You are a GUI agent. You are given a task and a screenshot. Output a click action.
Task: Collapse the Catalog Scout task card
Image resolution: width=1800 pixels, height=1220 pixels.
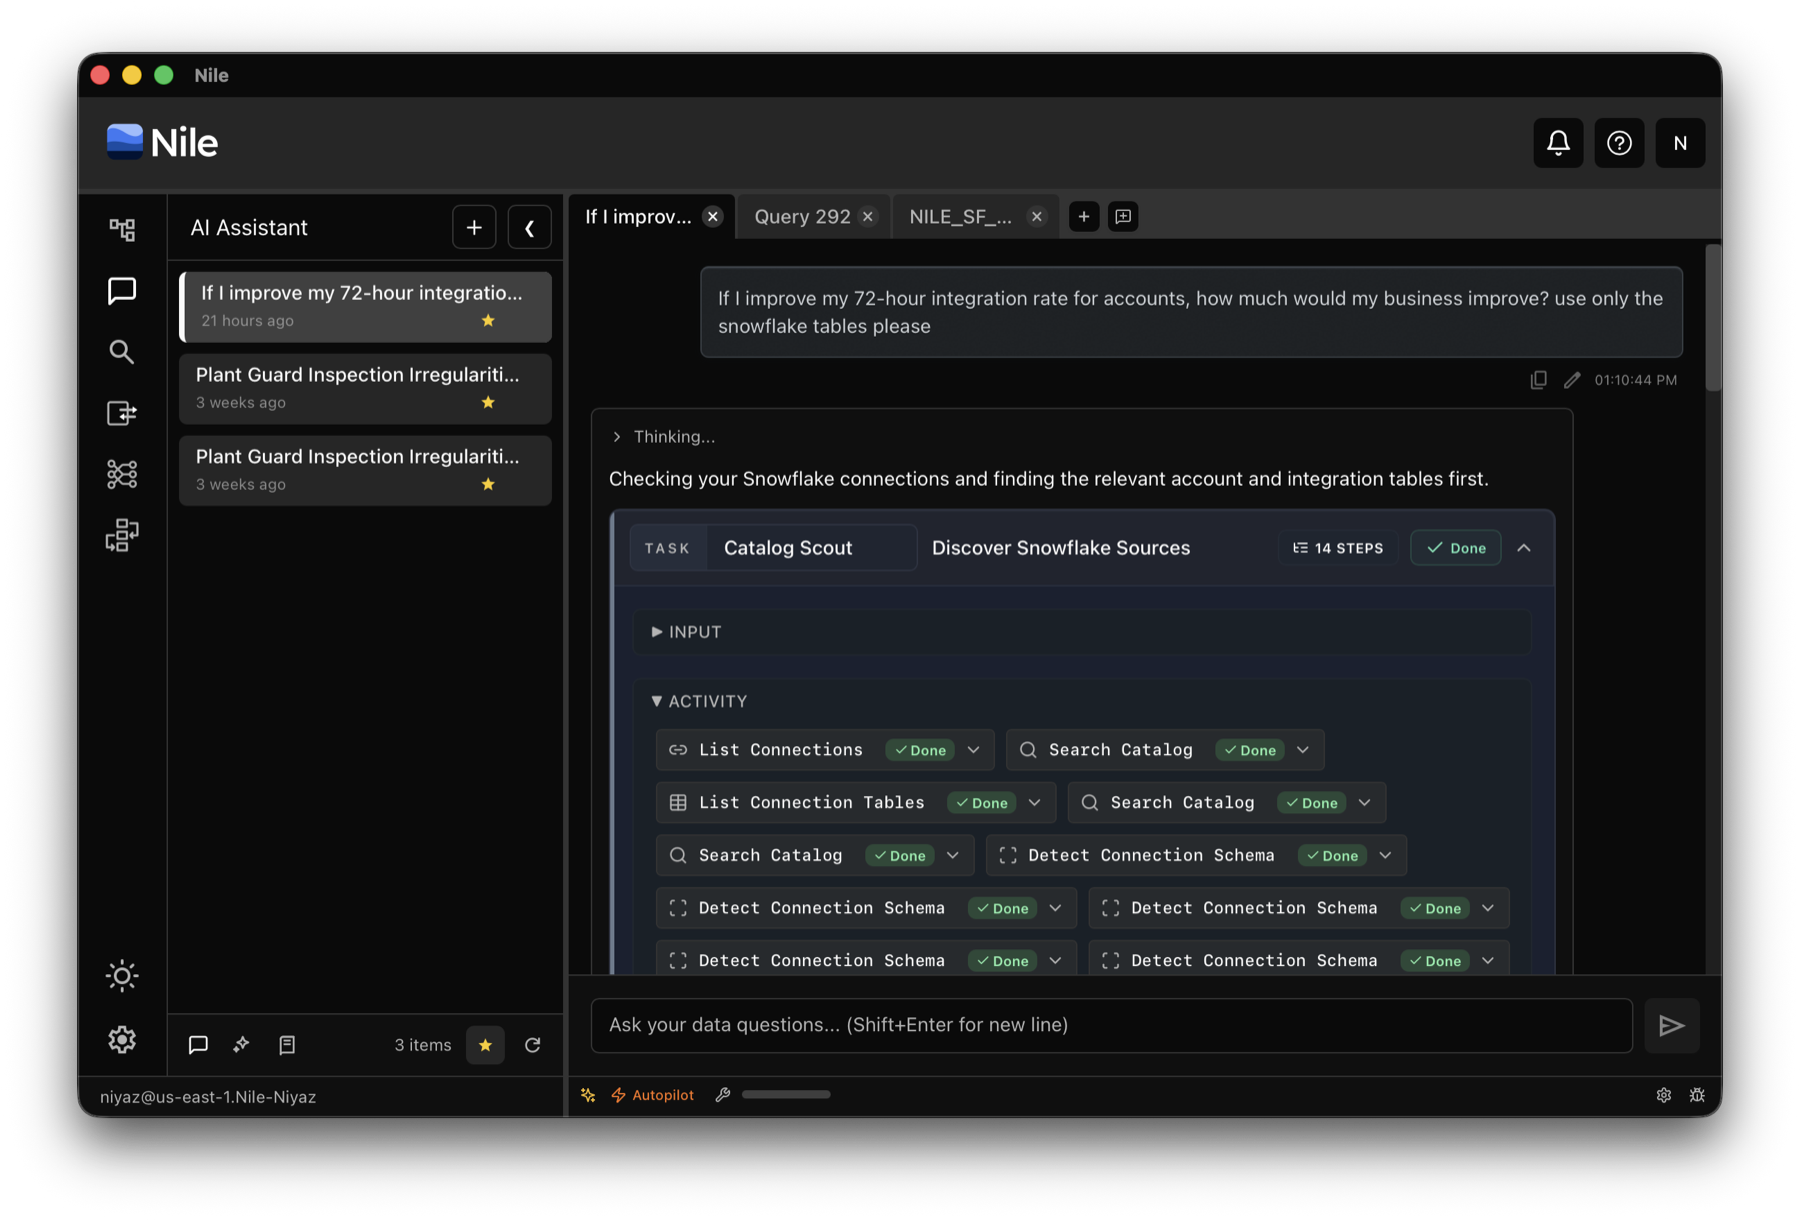[x=1524, y=548]
